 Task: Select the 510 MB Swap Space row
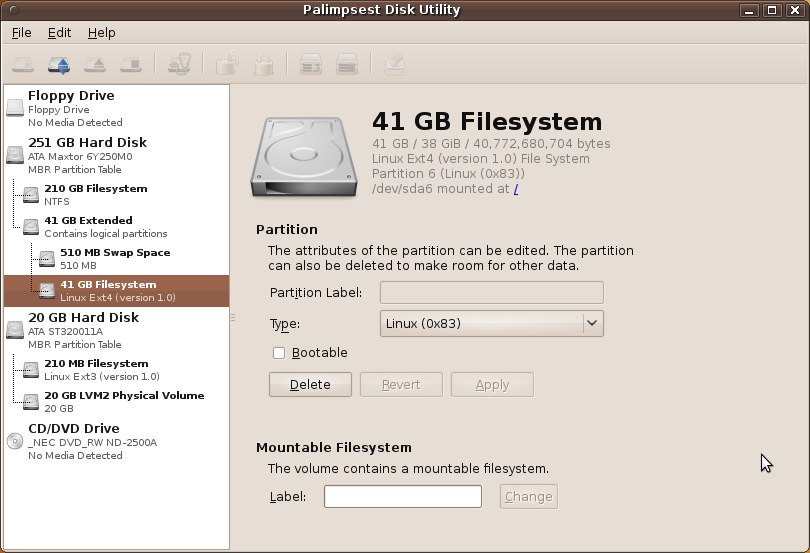point(117,259)
